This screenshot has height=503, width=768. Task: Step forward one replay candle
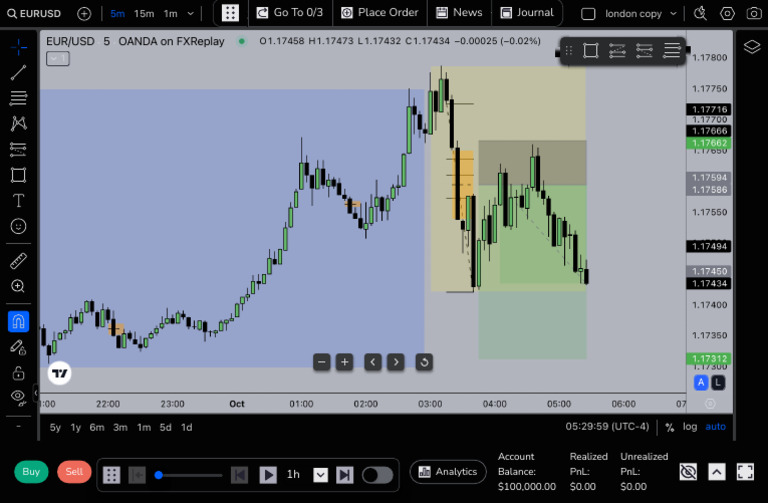pos(344,475)
